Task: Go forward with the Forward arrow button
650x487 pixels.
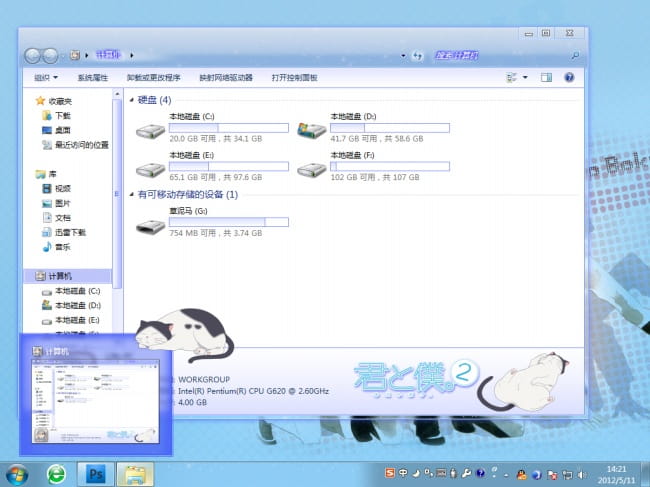Action: [x=50, y=56]
